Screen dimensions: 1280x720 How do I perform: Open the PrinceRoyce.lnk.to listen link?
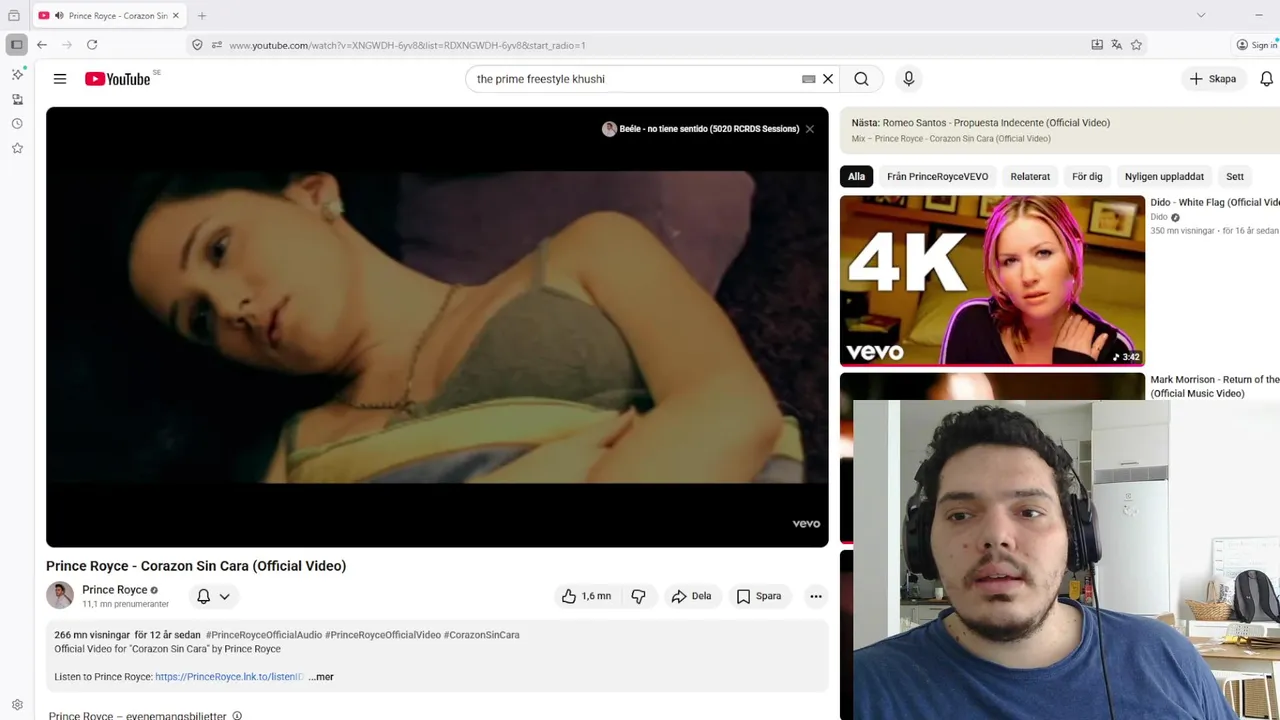pos(229,677)
